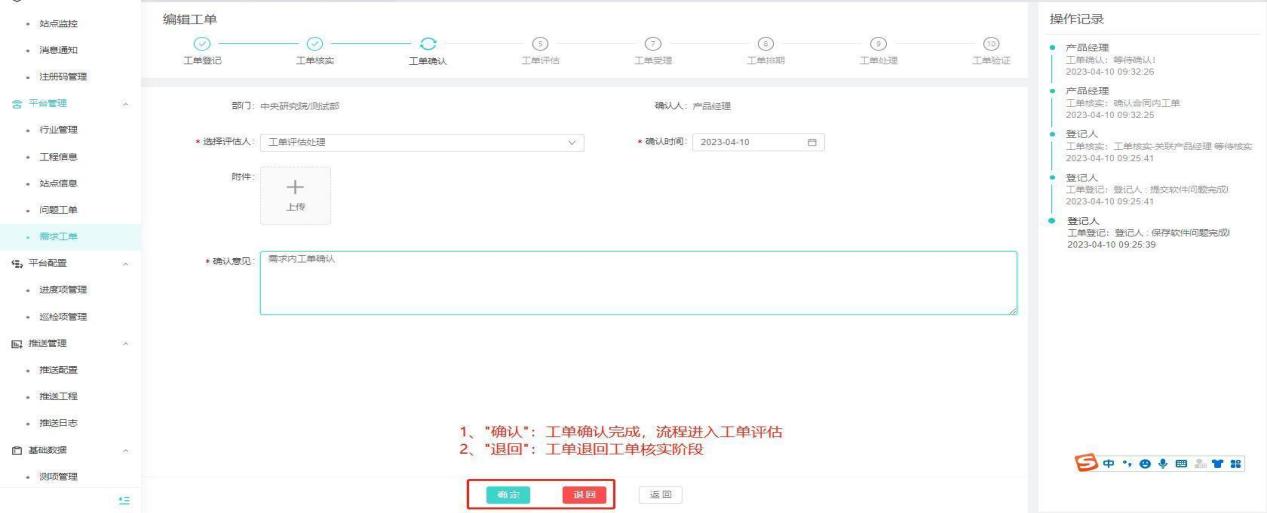Open the calendar icon in 确认时间 field
1267x513 pixels.
click(812, 142)
